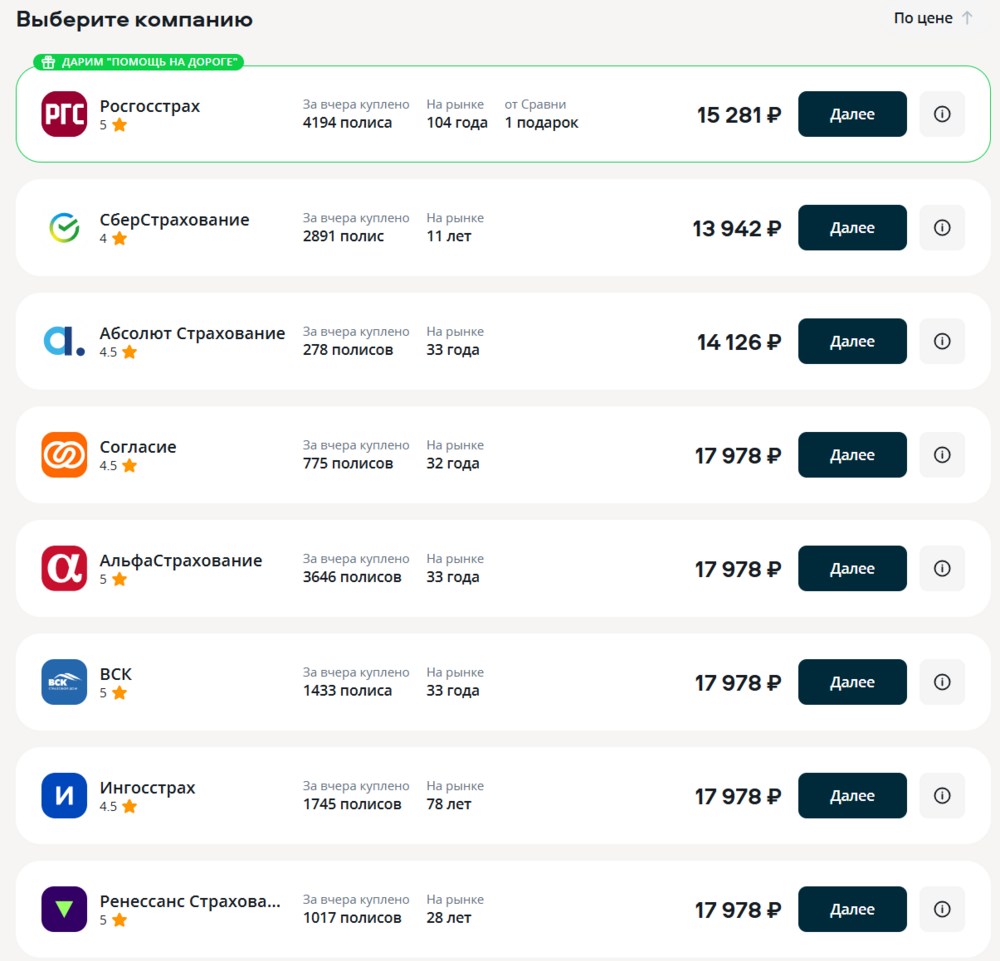The width and height of the screenshot is (1000, 961).
Task: Open info icon for СберСтрахование offer
Action: [x=942, y=228]
